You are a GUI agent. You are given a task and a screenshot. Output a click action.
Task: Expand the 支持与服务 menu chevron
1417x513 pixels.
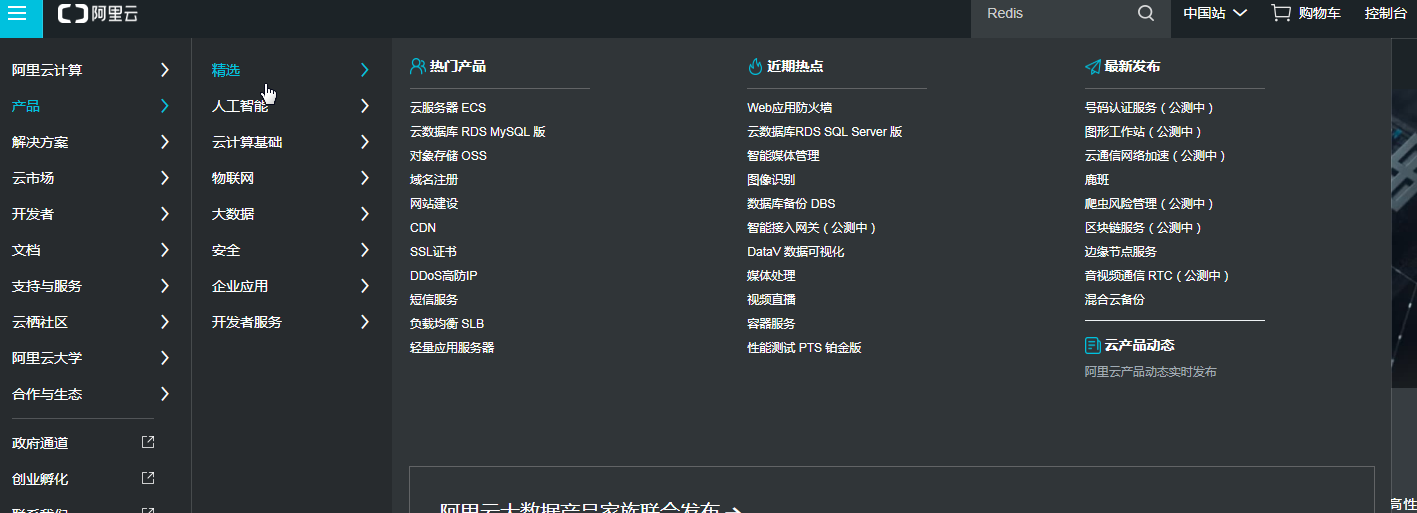(165, 286)
